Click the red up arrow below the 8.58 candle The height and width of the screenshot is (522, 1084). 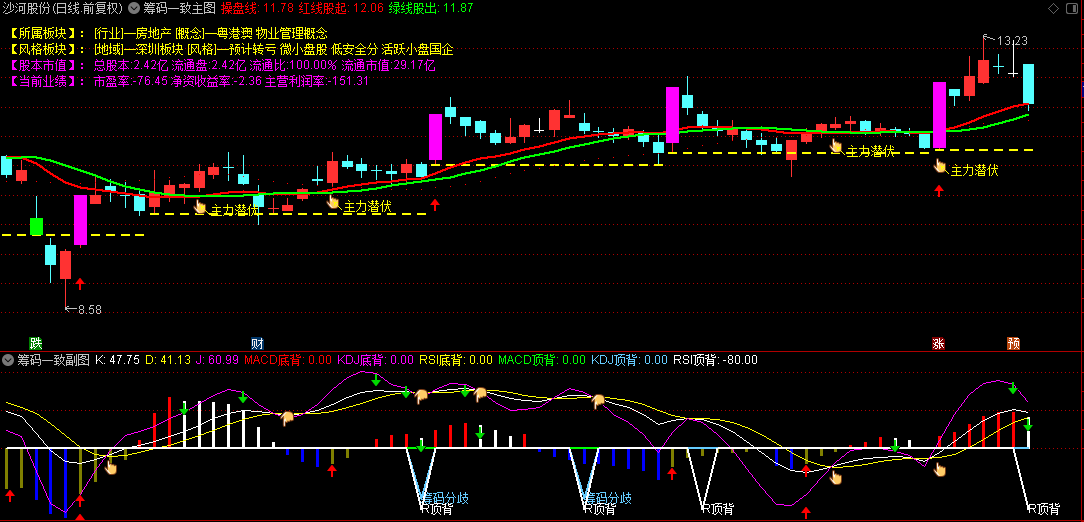[x=80, y=284]
